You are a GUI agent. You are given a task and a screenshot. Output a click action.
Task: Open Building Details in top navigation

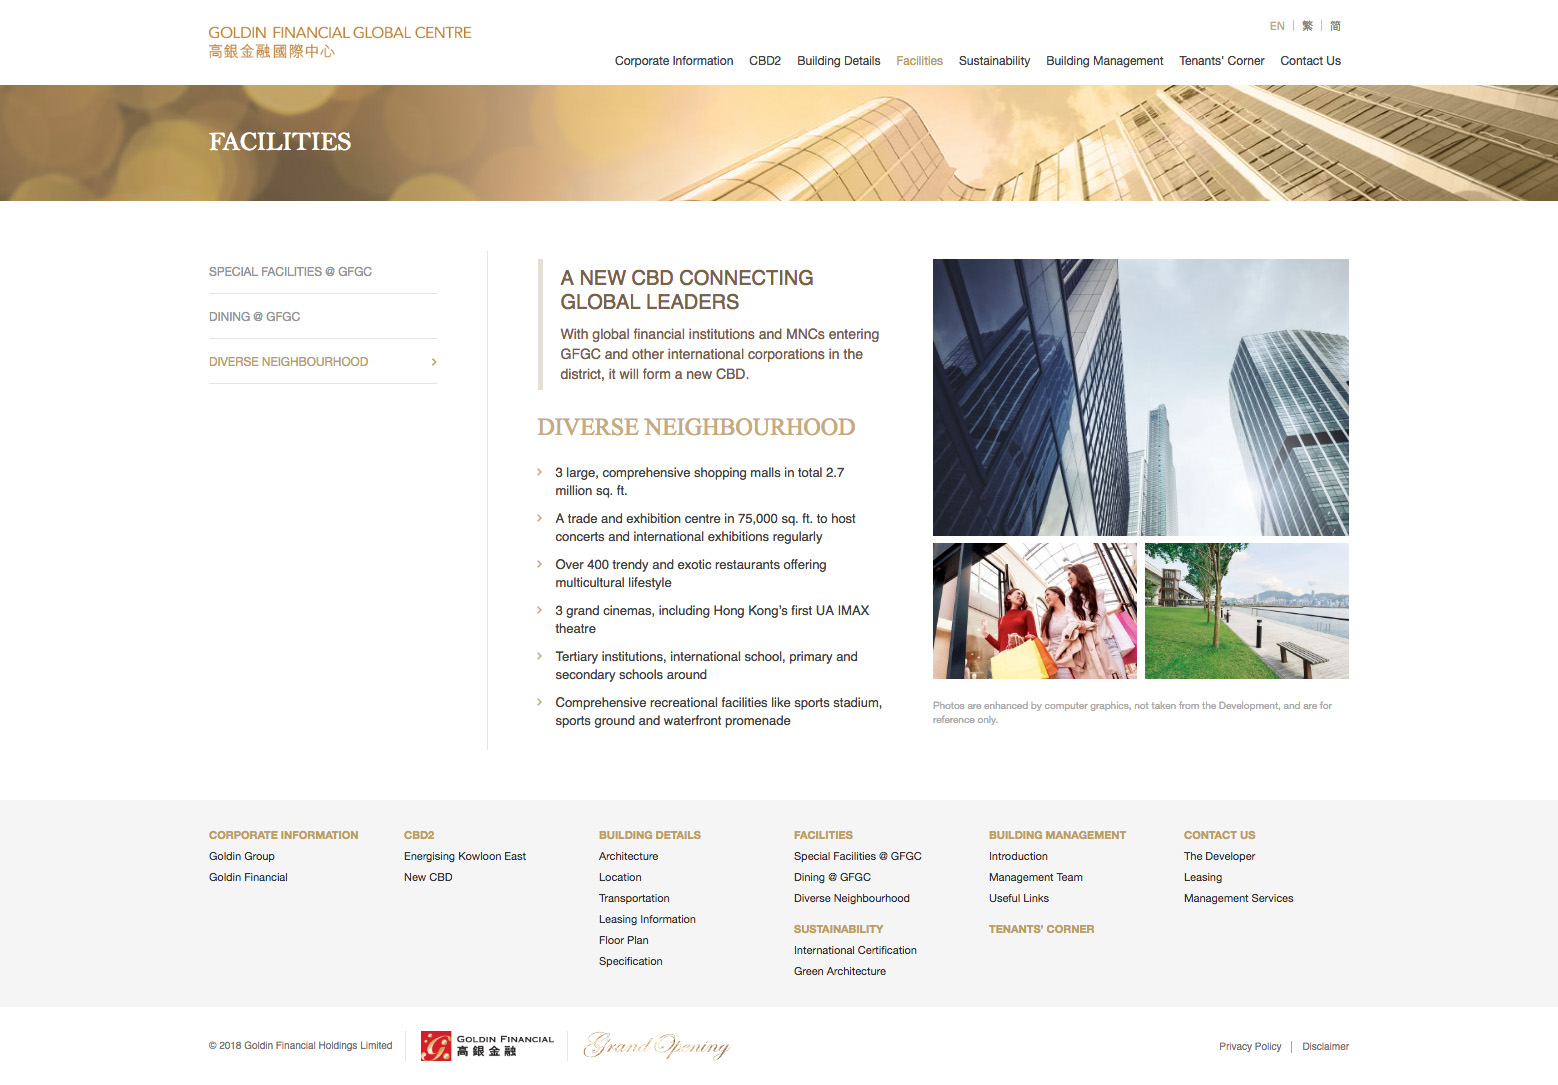(x=838, y=61)
